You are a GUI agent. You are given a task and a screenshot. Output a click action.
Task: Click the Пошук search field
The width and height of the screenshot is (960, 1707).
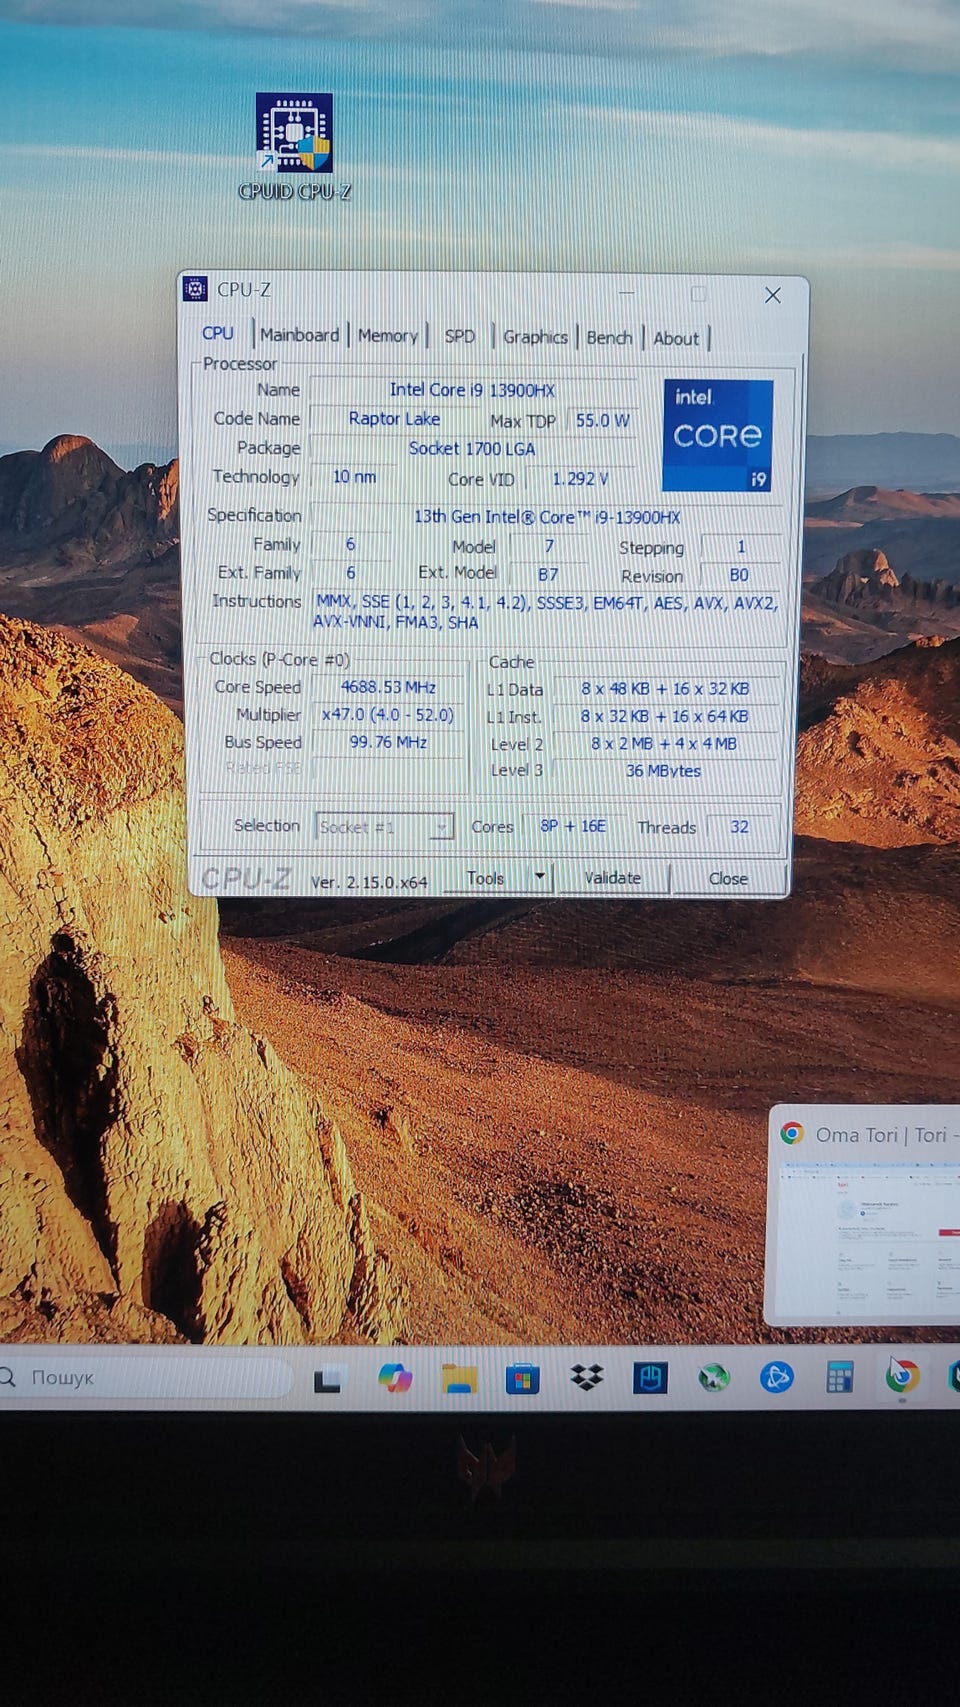click(x=147, y=1378)
